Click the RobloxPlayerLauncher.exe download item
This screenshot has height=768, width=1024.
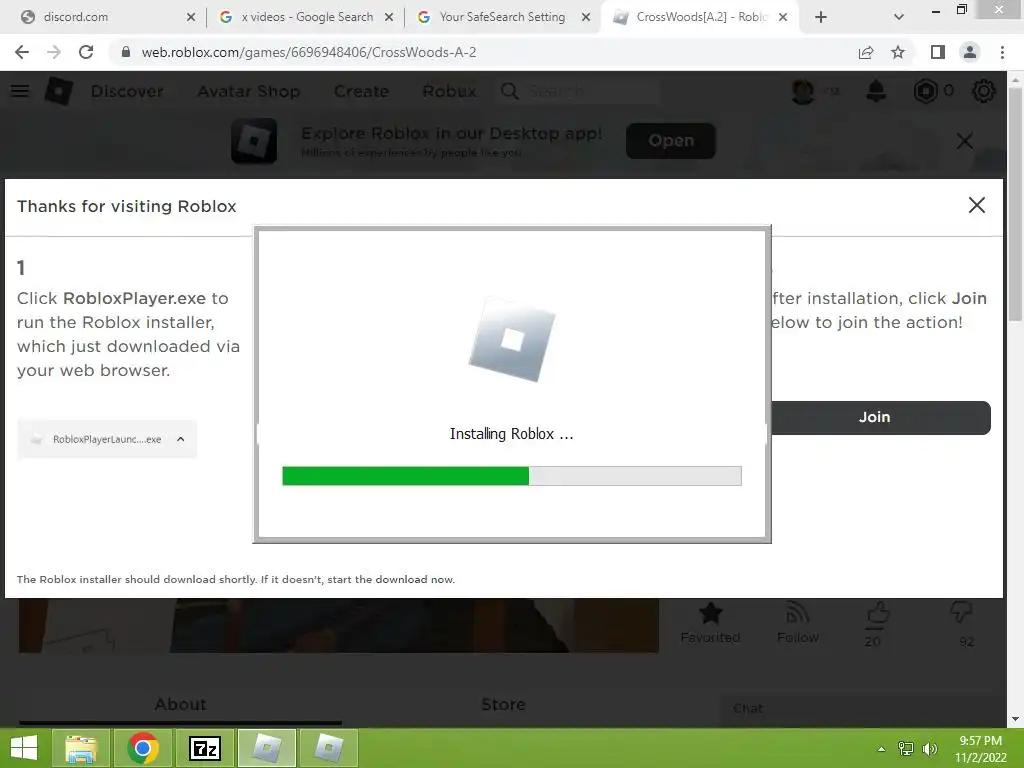[x=107, y=440]
